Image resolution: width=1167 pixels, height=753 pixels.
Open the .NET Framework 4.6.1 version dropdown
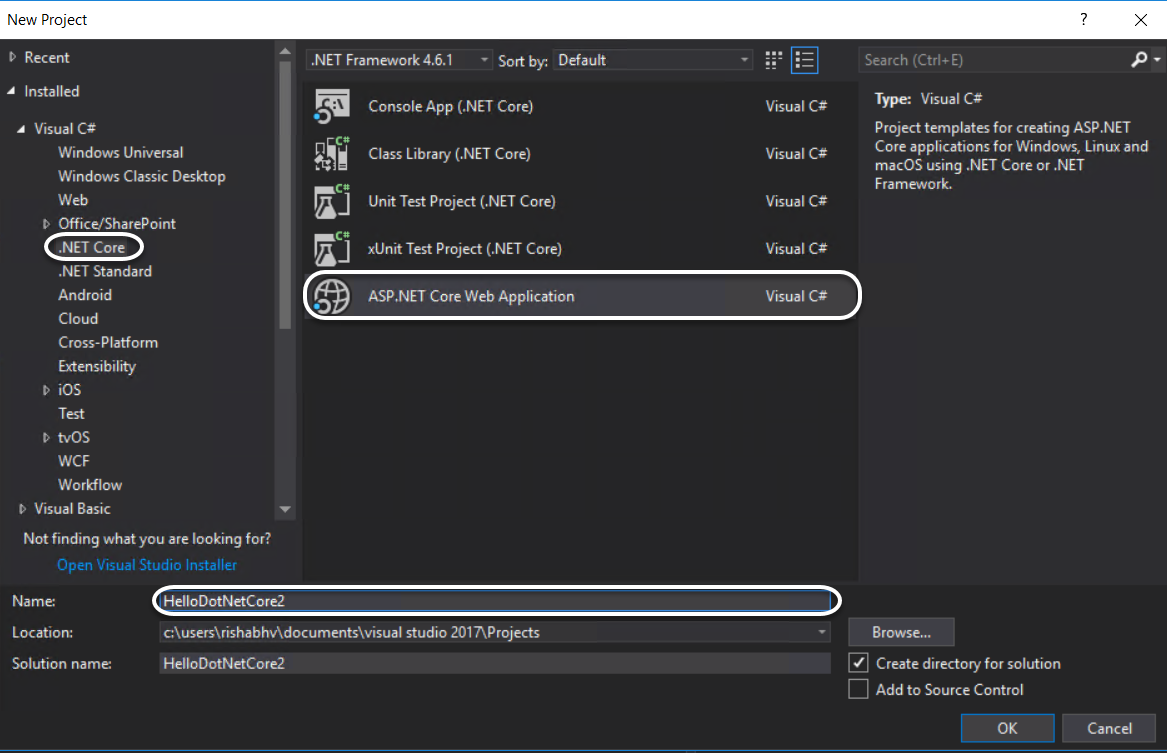click(x=399, y=60)
